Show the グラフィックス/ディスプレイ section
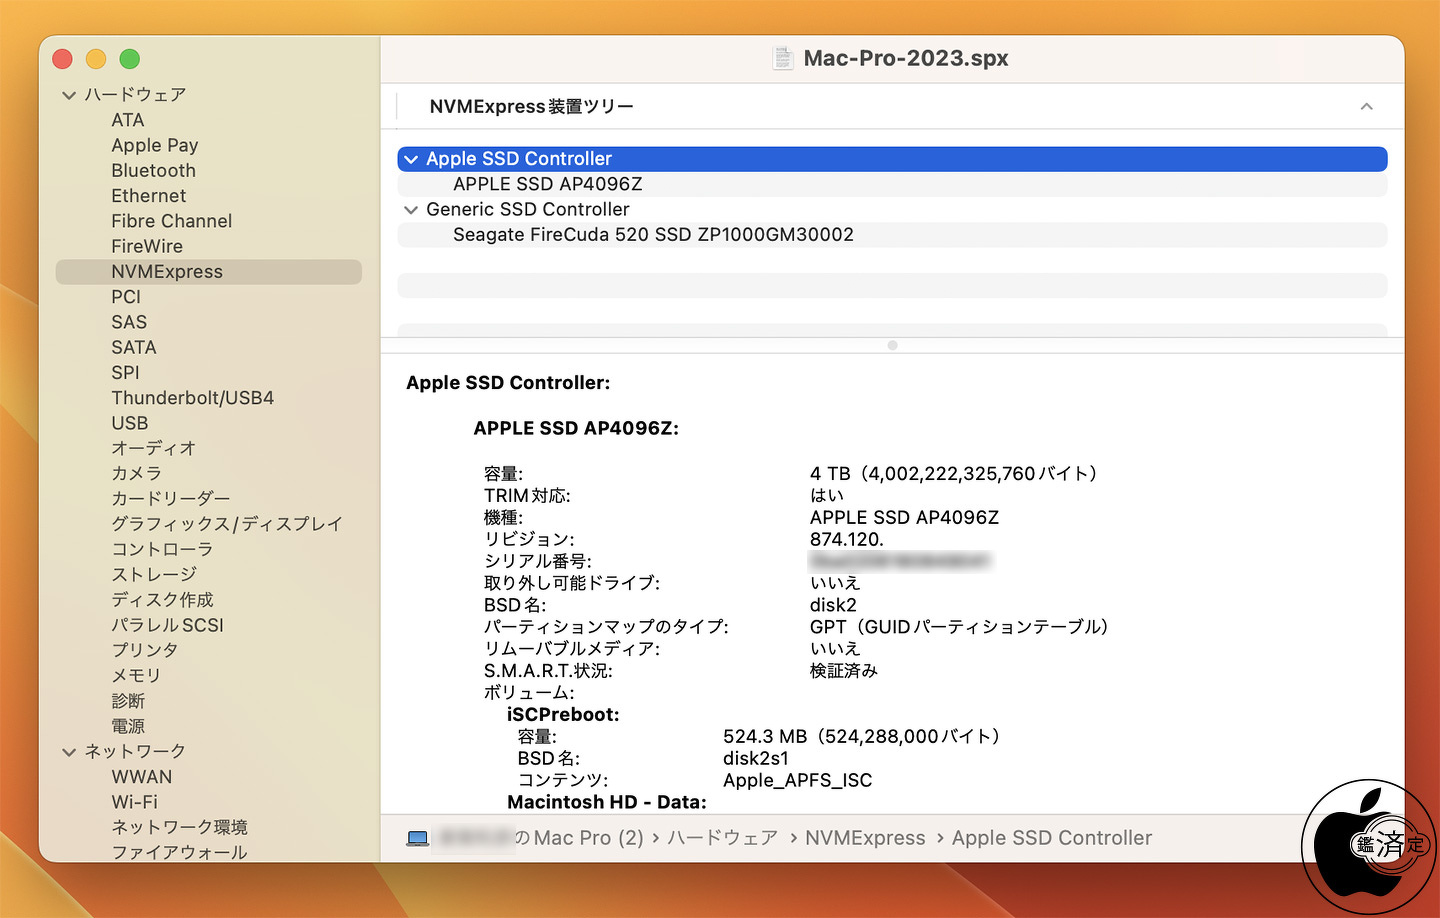Viewport: 1440px width, 918px height. click(226, 524)
